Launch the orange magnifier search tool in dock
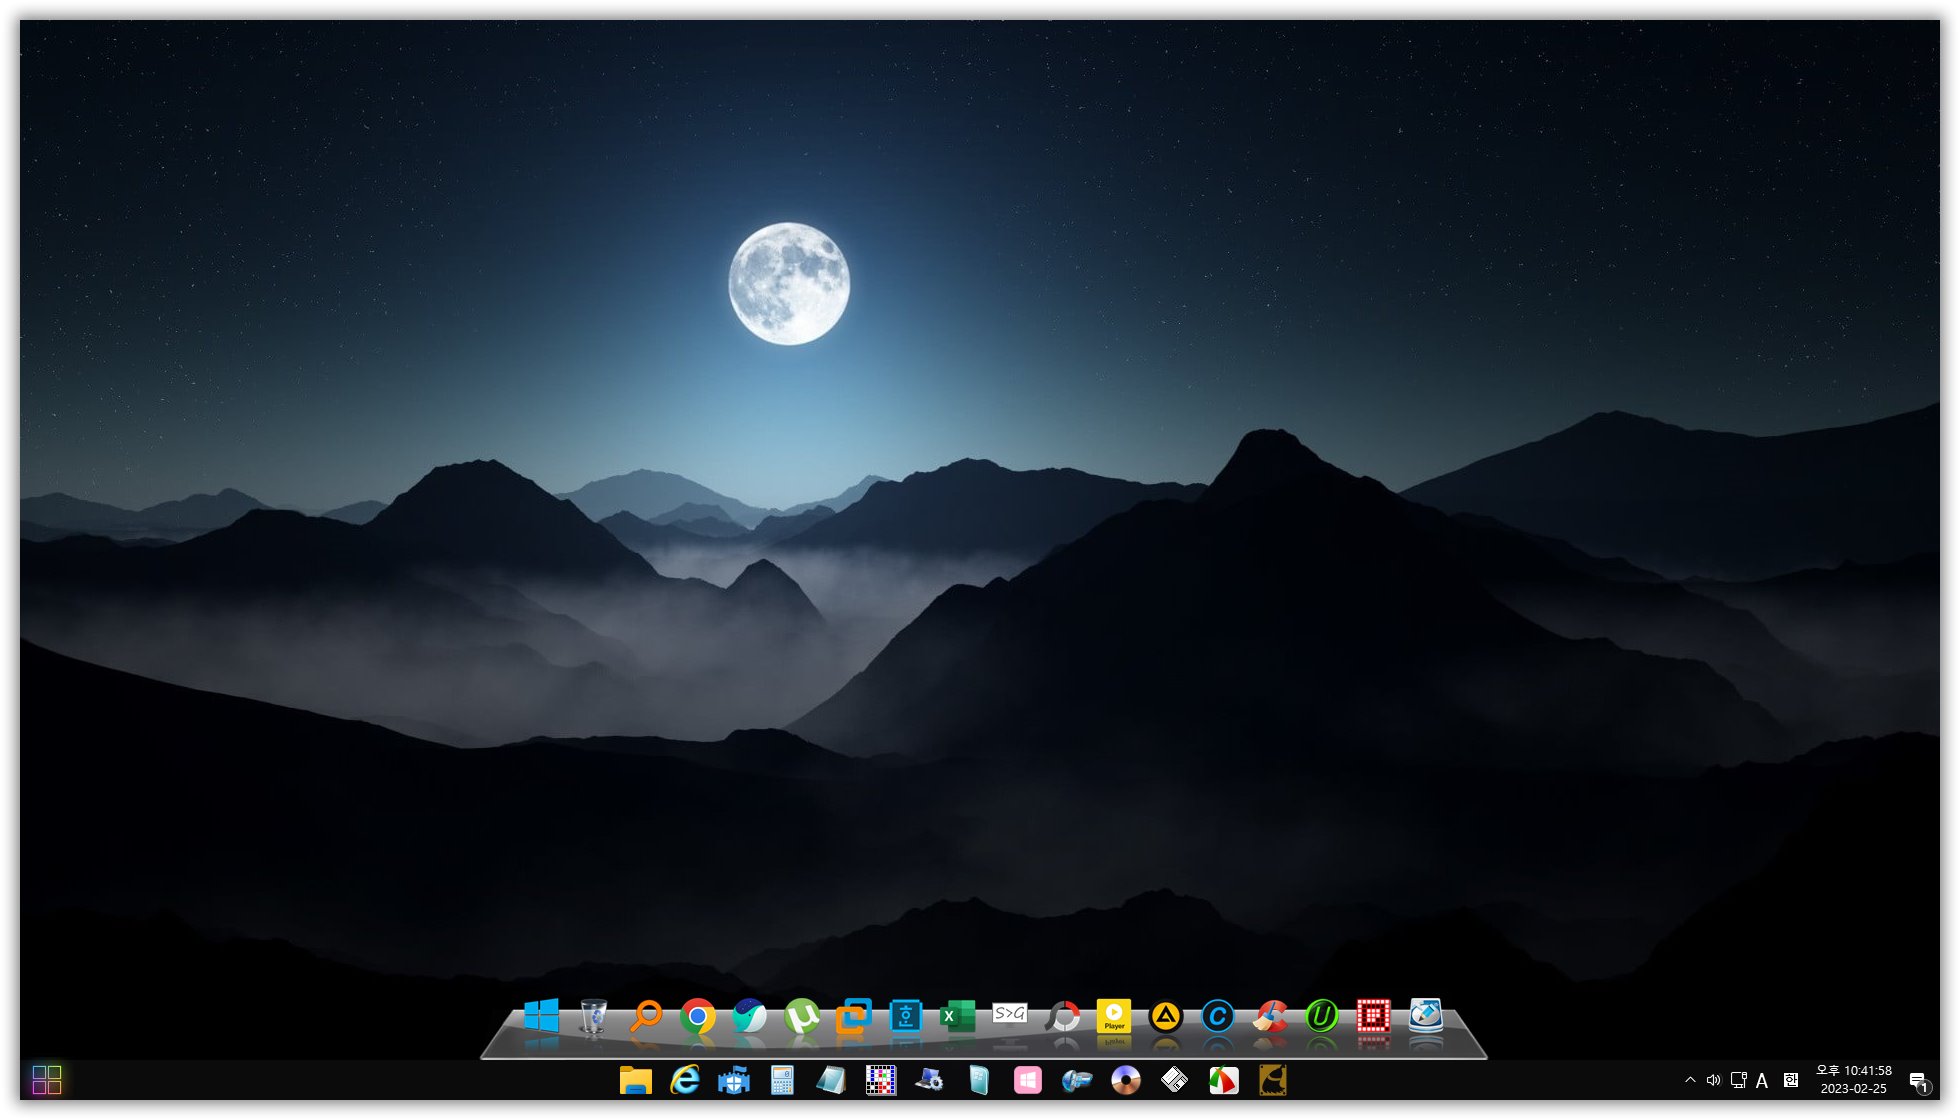The width and height of the screenshot is (1960, 1120). click(646, 1016)
